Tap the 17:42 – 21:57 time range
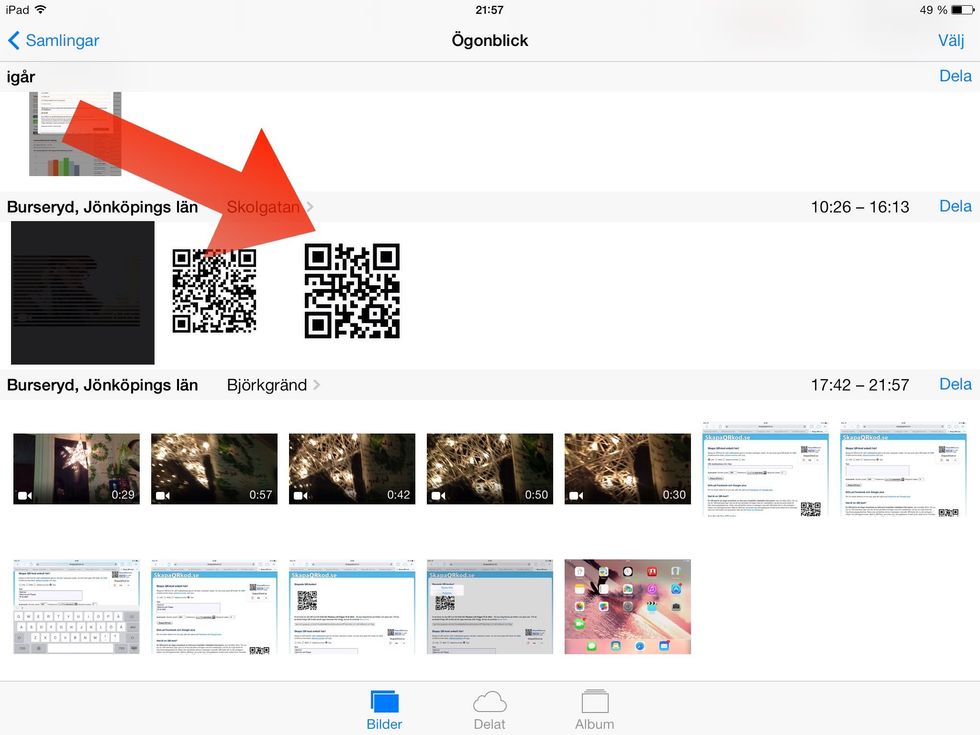 point(860,385)
